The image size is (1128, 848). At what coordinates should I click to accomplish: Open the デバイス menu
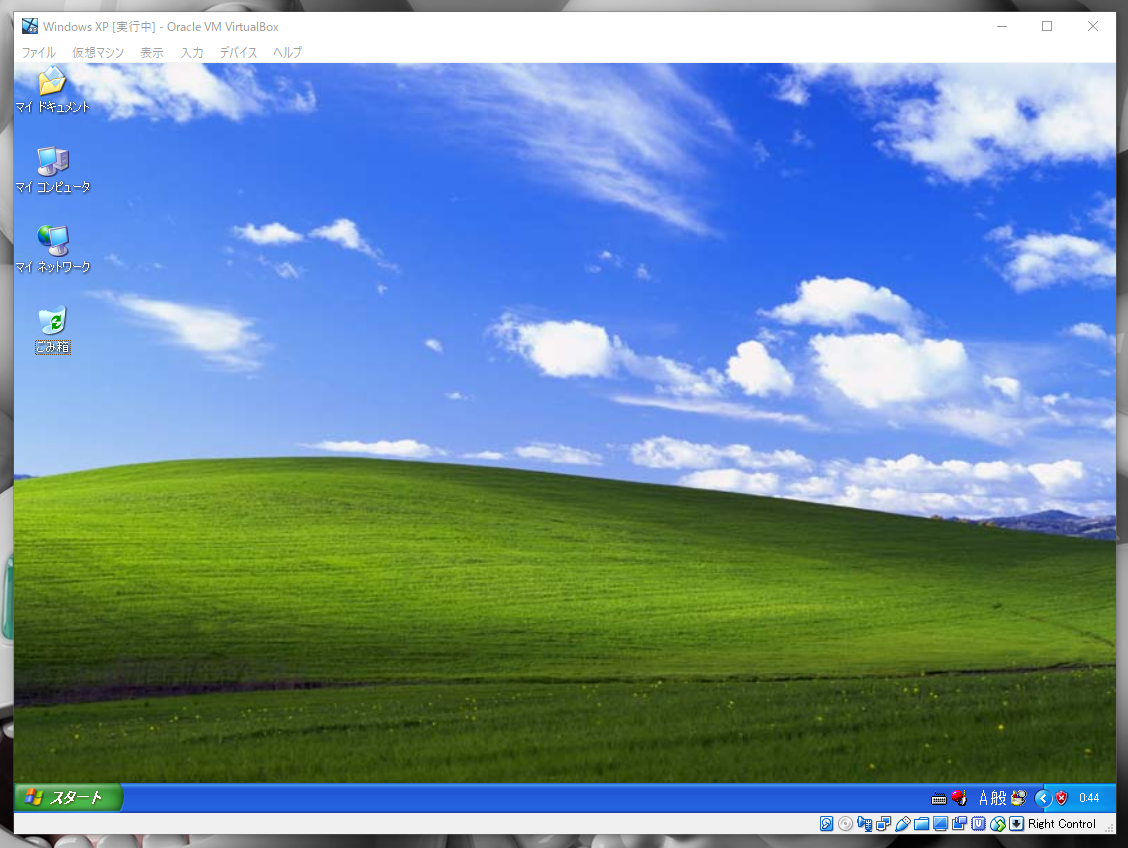(238, 53)
